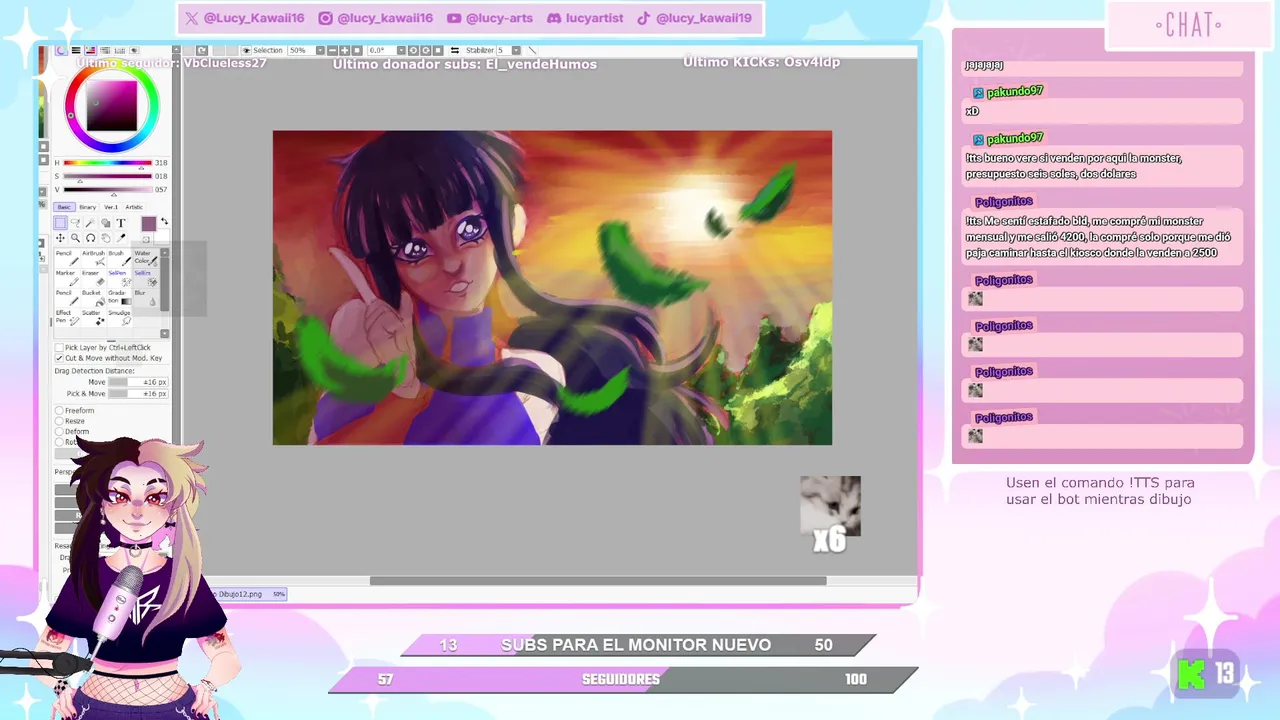Select the rectangular selection tool
Viewport: 1280px width, 720px height.
pos(60,223)
